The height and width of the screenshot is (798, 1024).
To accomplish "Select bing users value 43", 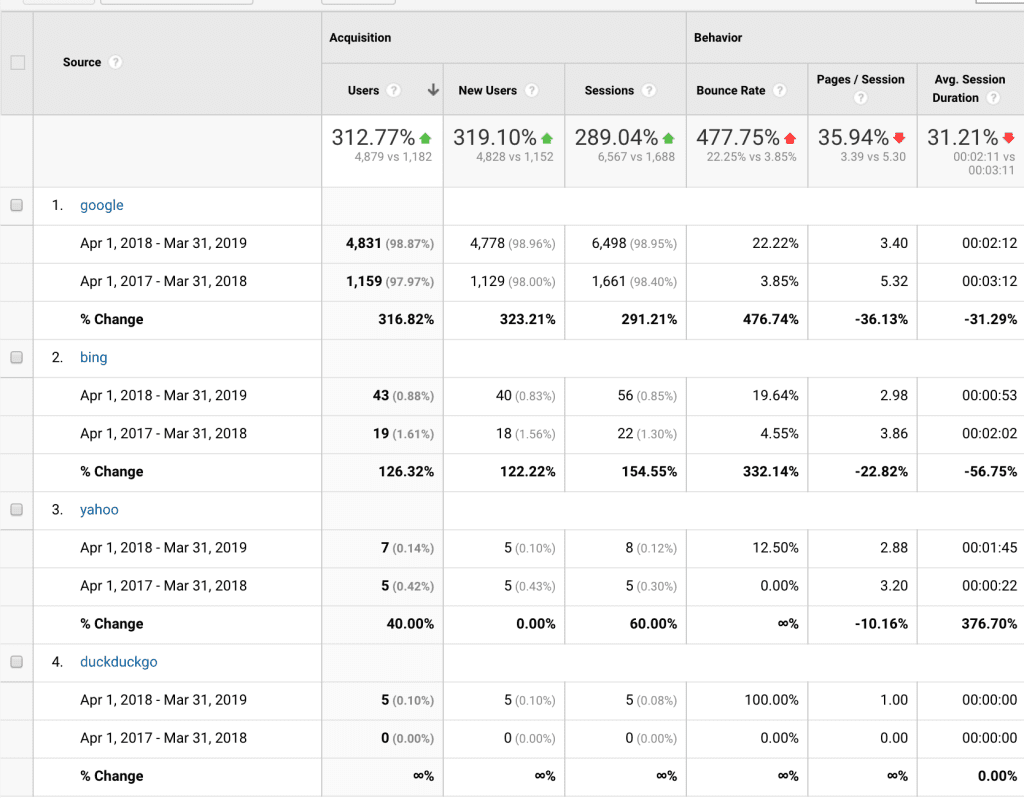I will coord(381,395).
